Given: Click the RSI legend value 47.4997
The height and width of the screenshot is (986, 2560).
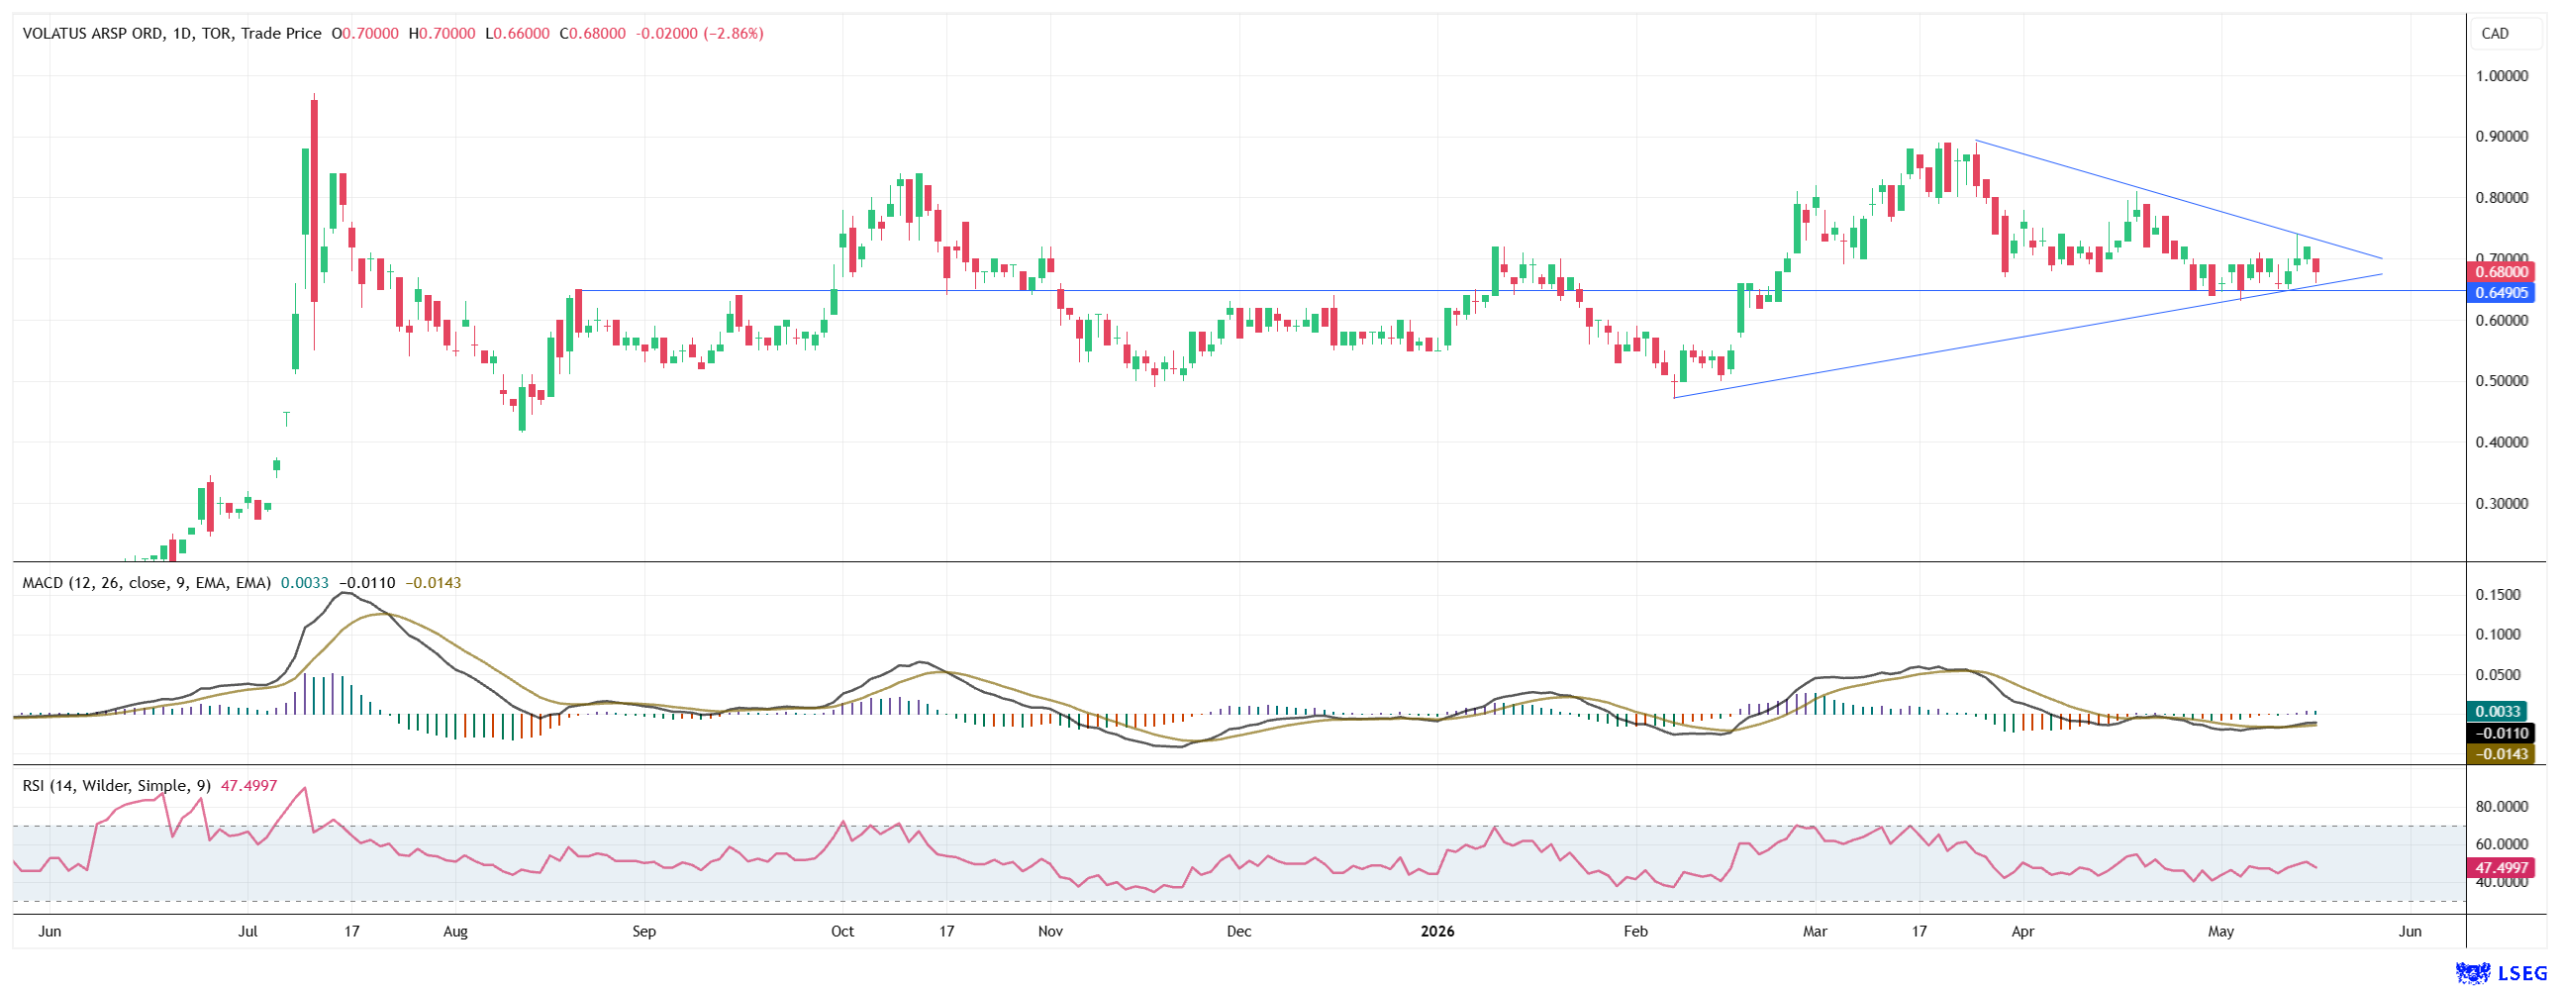Looking at the screenshot, I should (249, 786).
